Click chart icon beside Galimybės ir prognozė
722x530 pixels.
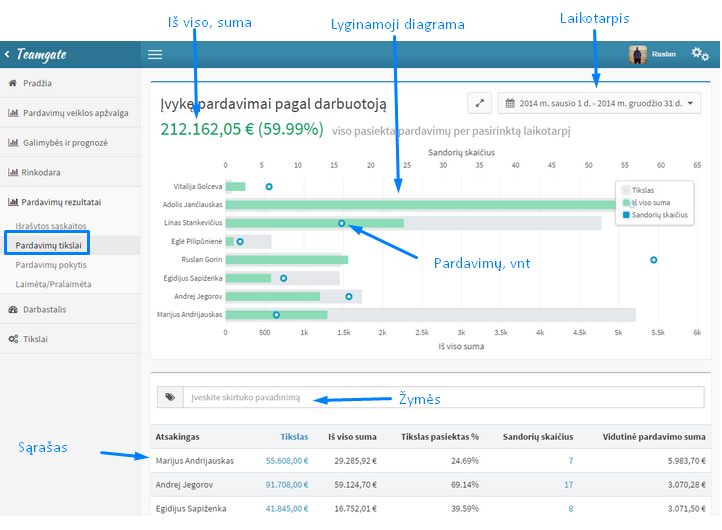pyautogui.click(x=13, y=142)
